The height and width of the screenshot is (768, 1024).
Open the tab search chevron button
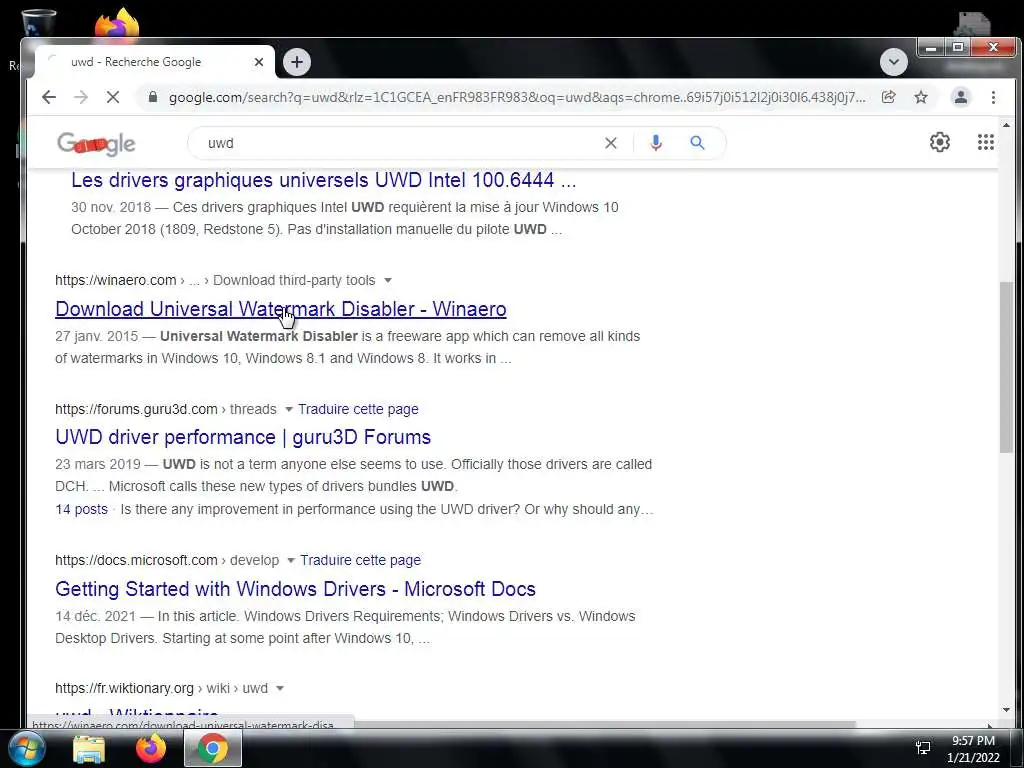(893, 62)
